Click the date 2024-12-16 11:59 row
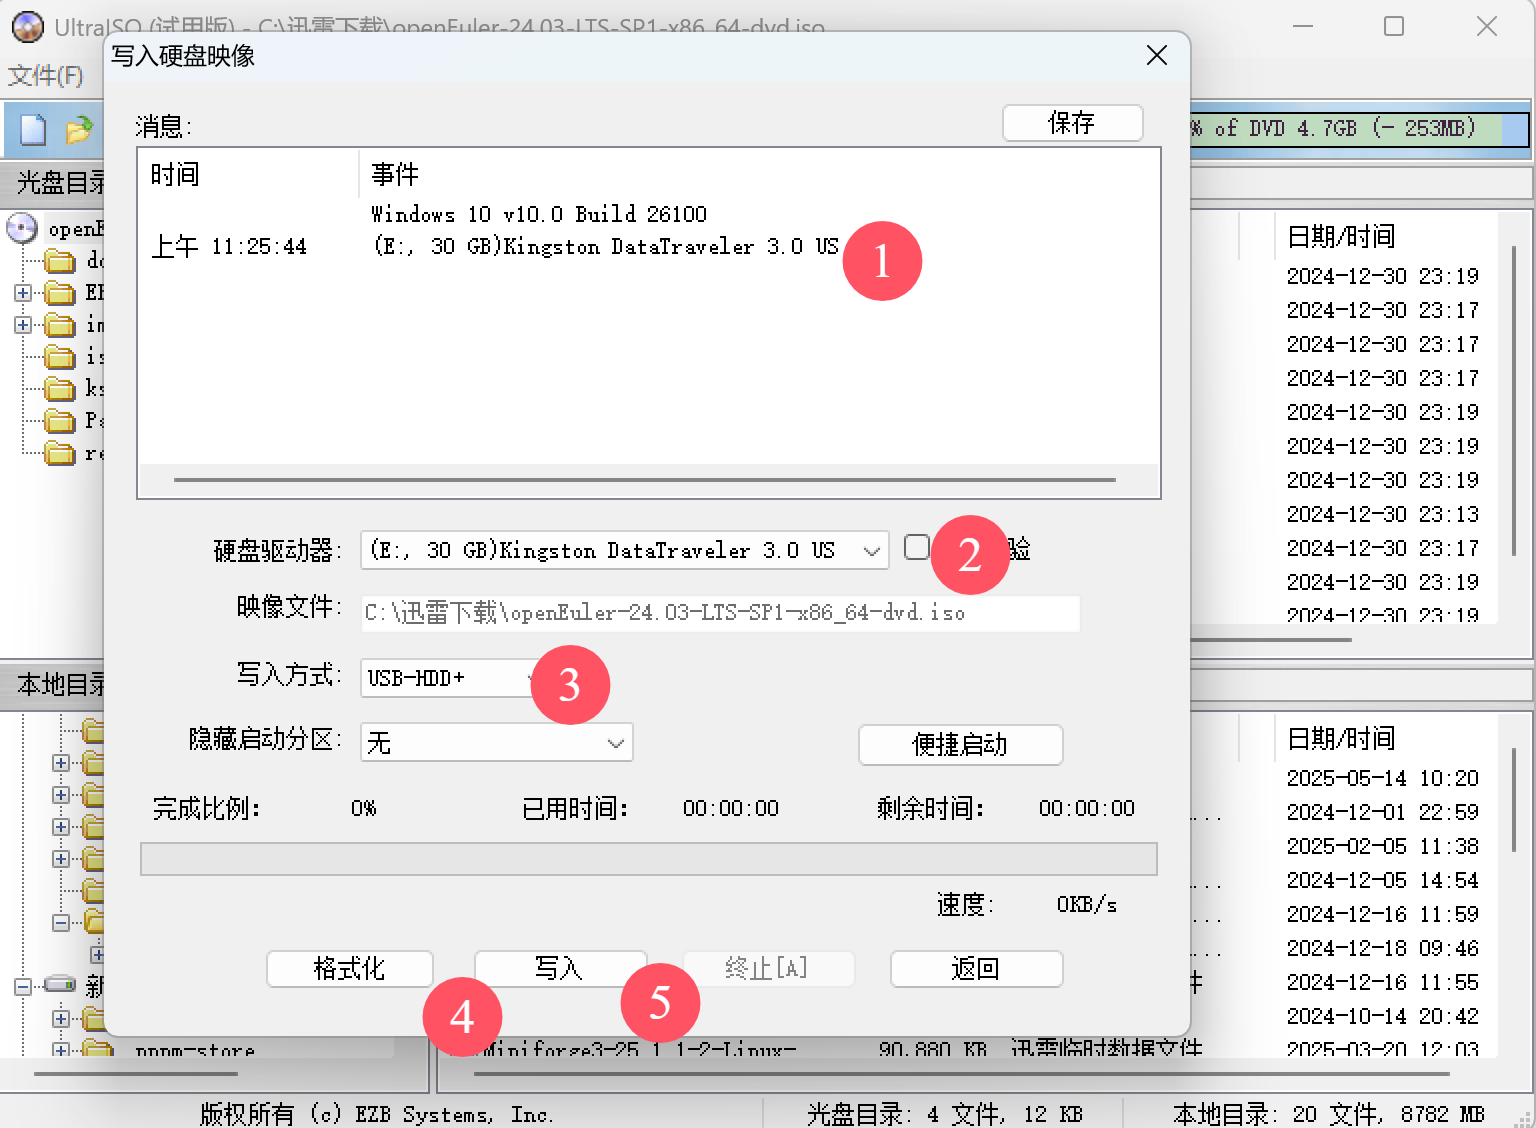 1383,914
